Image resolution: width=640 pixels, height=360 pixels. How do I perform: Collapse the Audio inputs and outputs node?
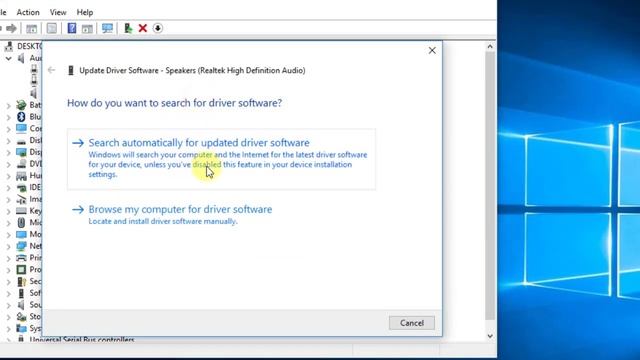pos(8,58)
